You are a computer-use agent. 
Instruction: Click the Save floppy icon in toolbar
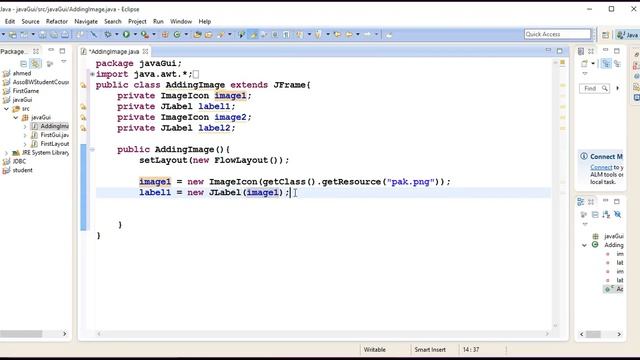point(42,35)
